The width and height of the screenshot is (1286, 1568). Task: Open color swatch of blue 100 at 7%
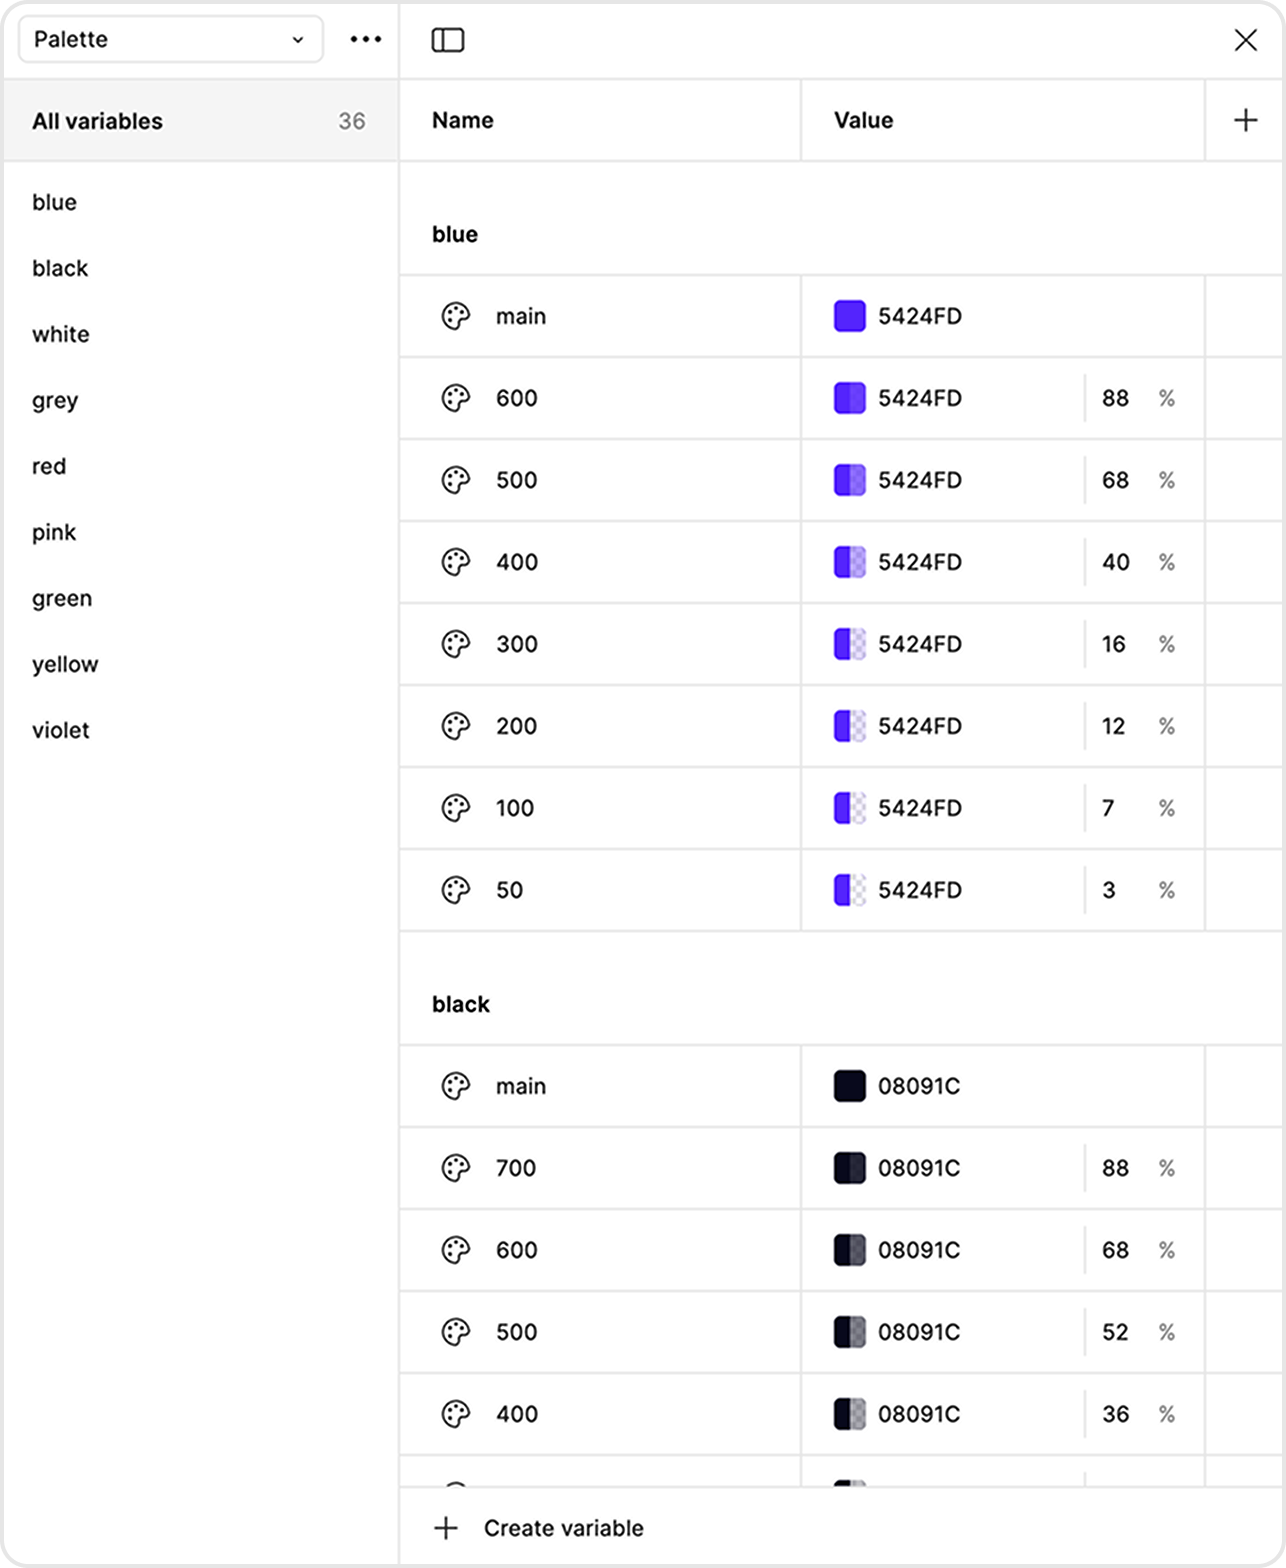coord(850,808)
